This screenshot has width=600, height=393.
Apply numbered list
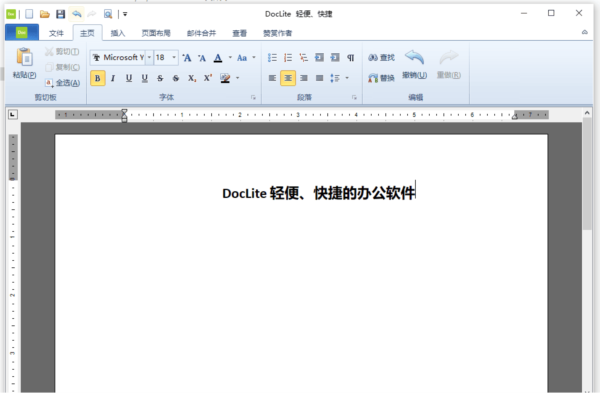(x=288, y=58)
